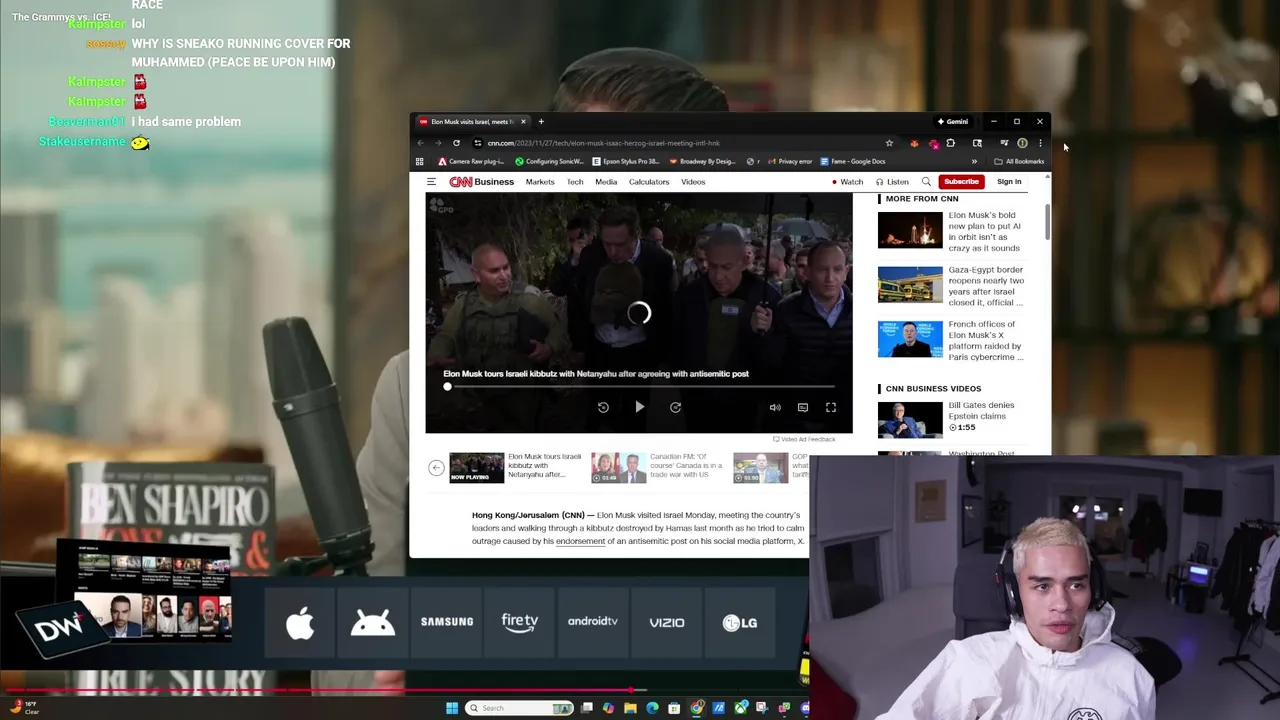Open the Extensions puzzle icon
Screen dimensions: 1280x720
pos(951,143)
